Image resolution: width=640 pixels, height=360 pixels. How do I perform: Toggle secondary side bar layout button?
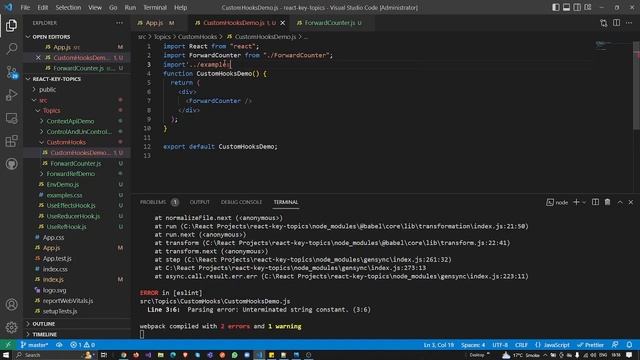pyautogui.click(x=577, y=7)
